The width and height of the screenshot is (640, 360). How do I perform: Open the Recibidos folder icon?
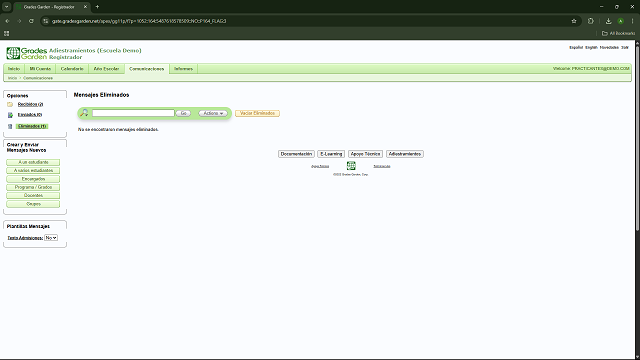point(10,104)
